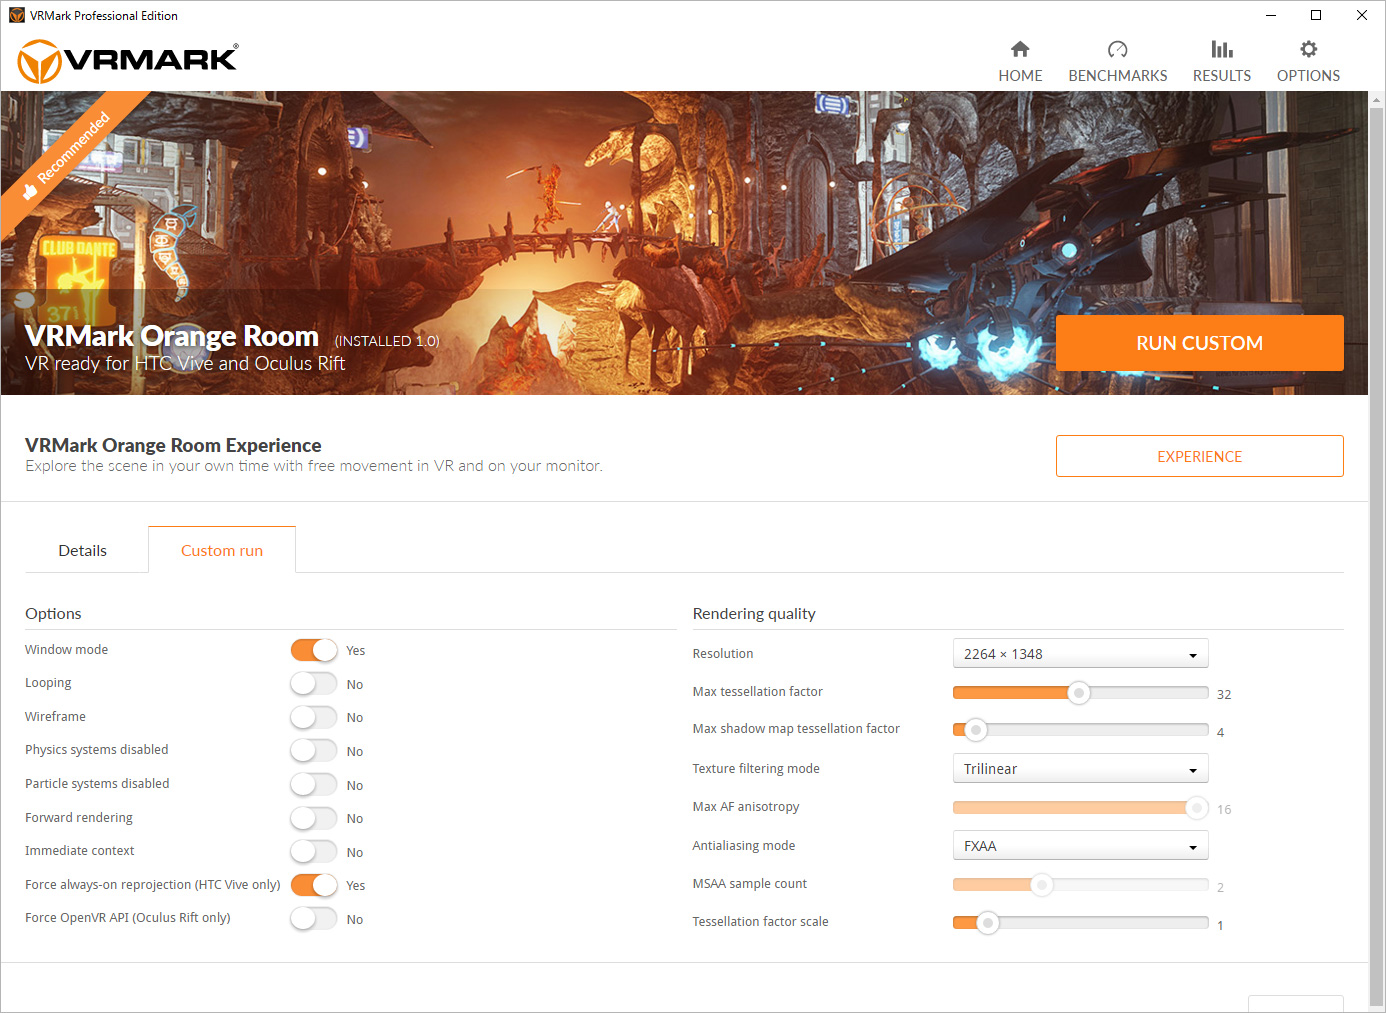Adjust the Max tessellation factor slider
The height and width of the screenshot is (1013, 1386).
1080,692
